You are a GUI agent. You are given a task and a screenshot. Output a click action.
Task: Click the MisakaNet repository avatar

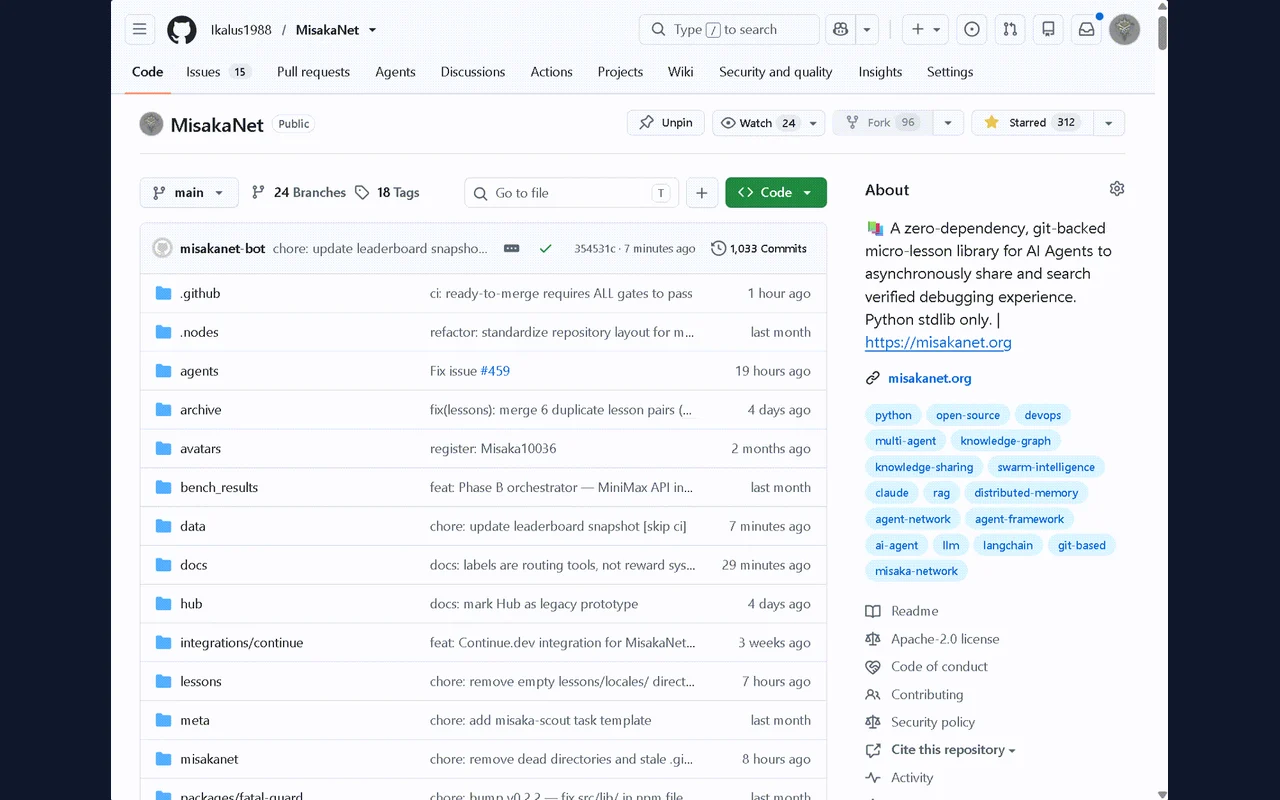pos(151,124)
